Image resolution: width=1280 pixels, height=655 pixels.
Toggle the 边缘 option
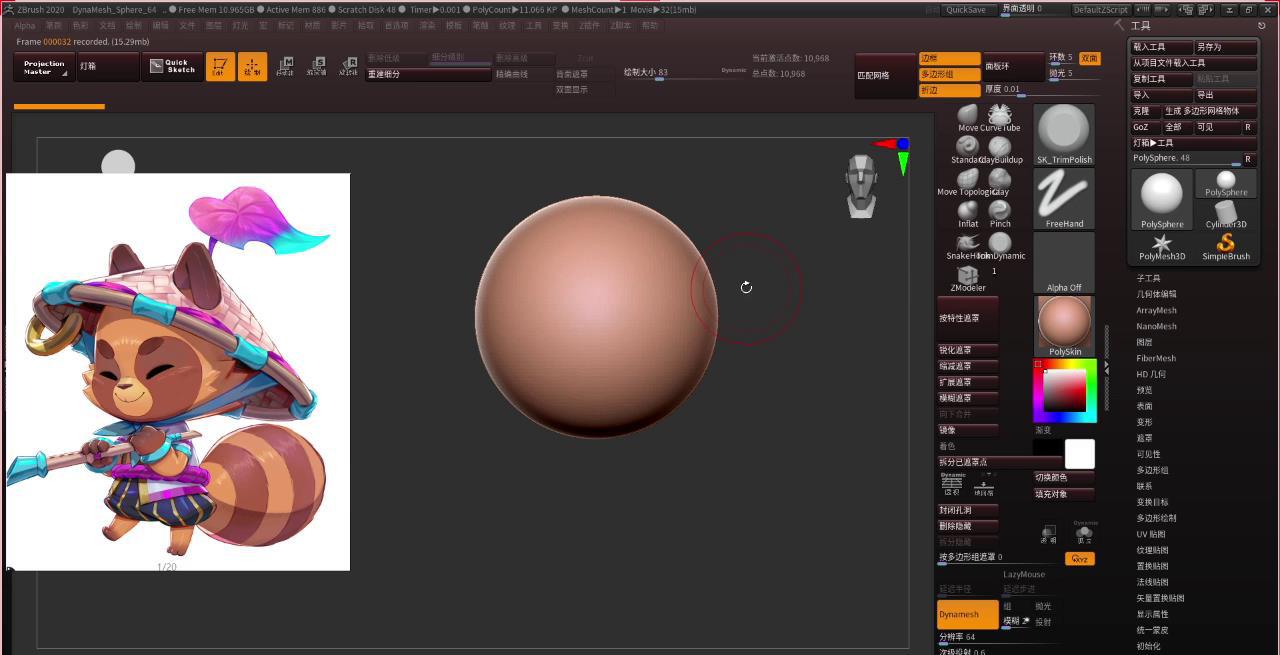[949, 58]
